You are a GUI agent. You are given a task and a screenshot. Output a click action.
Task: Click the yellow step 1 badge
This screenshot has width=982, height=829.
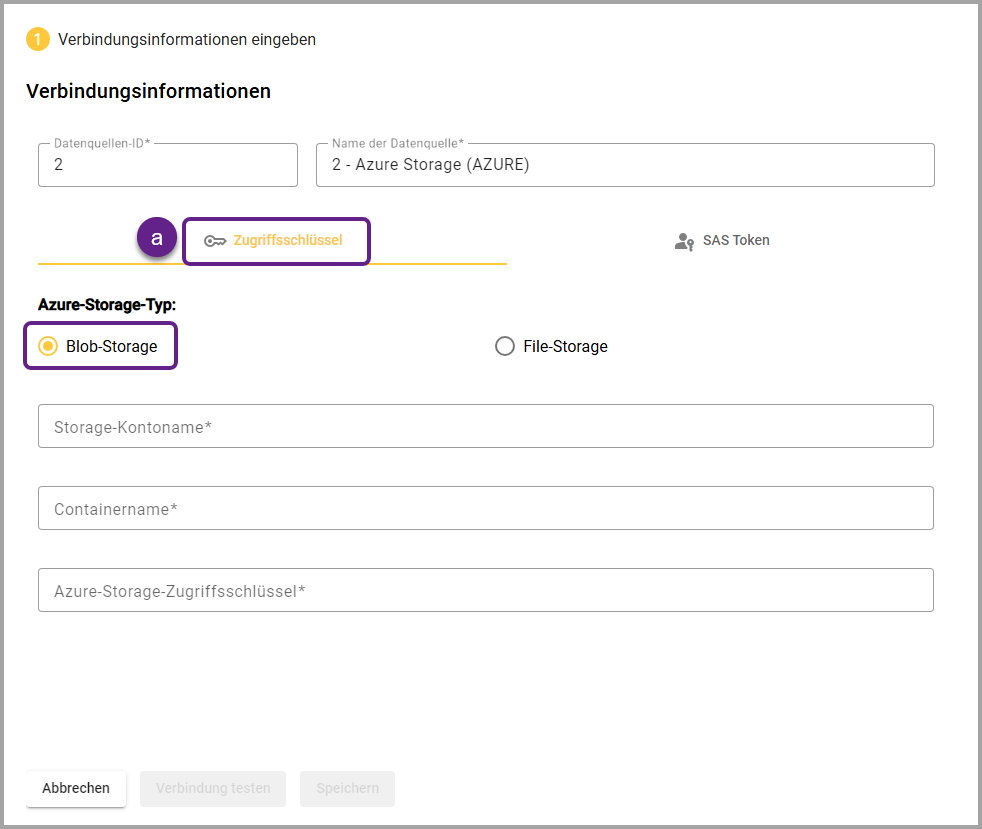pyautogui.click(x=38, y=40)
